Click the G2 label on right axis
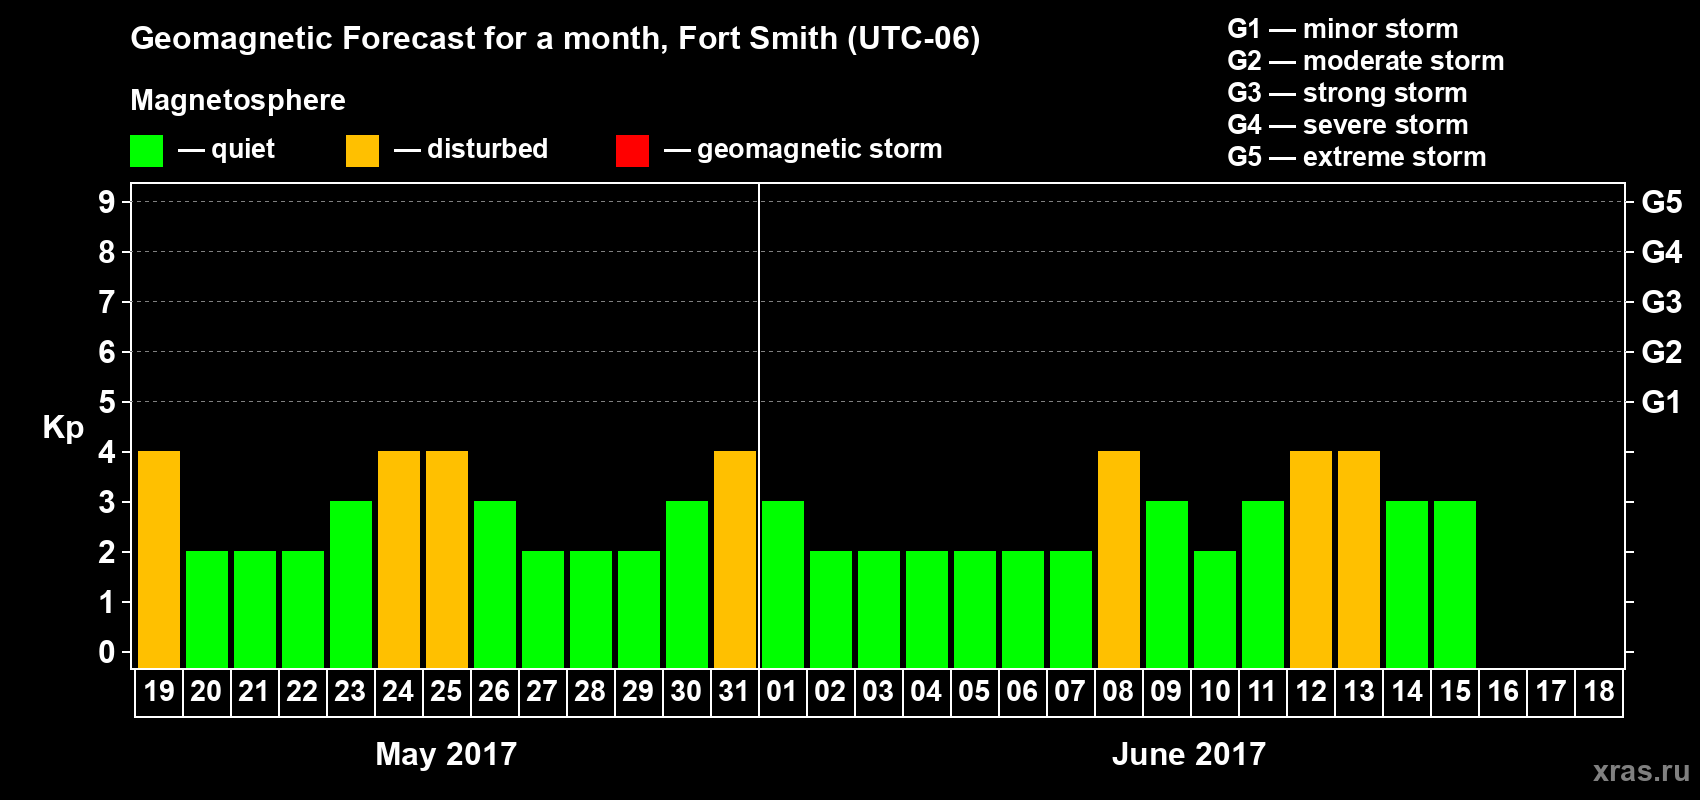Image resolution: width=1700 pixels, height=800 pixels. 1661,352
